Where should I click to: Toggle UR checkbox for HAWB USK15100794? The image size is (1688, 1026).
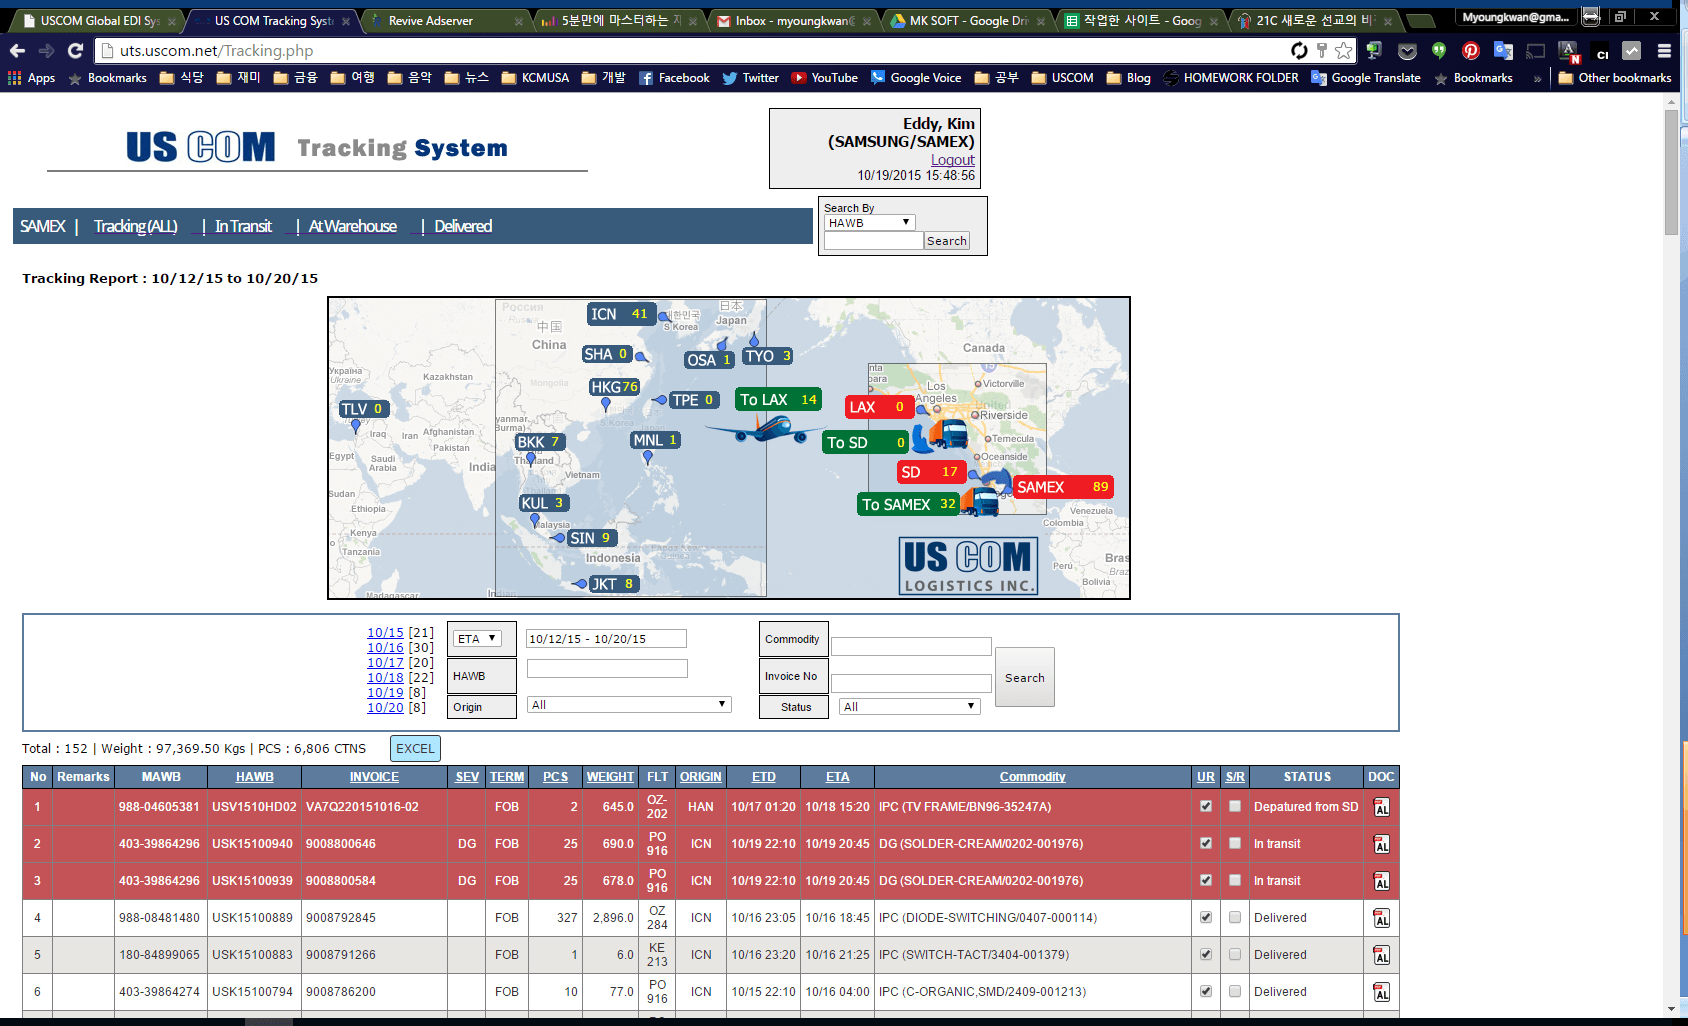click(x=1206, y=991)
